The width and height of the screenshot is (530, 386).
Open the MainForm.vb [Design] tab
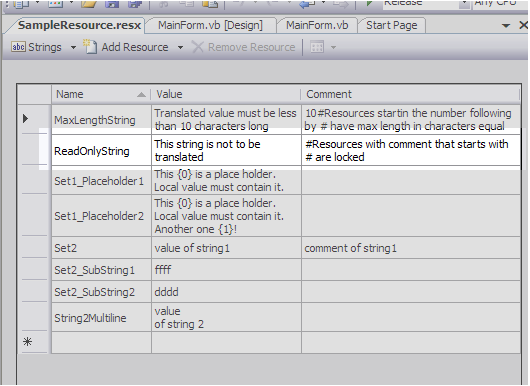pos(210,25)
